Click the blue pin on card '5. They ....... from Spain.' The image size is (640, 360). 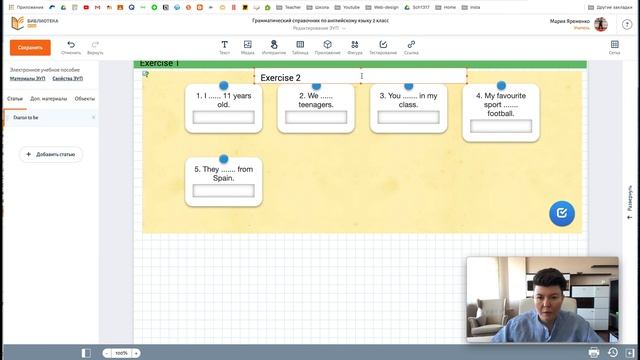[x=224, y=159]
